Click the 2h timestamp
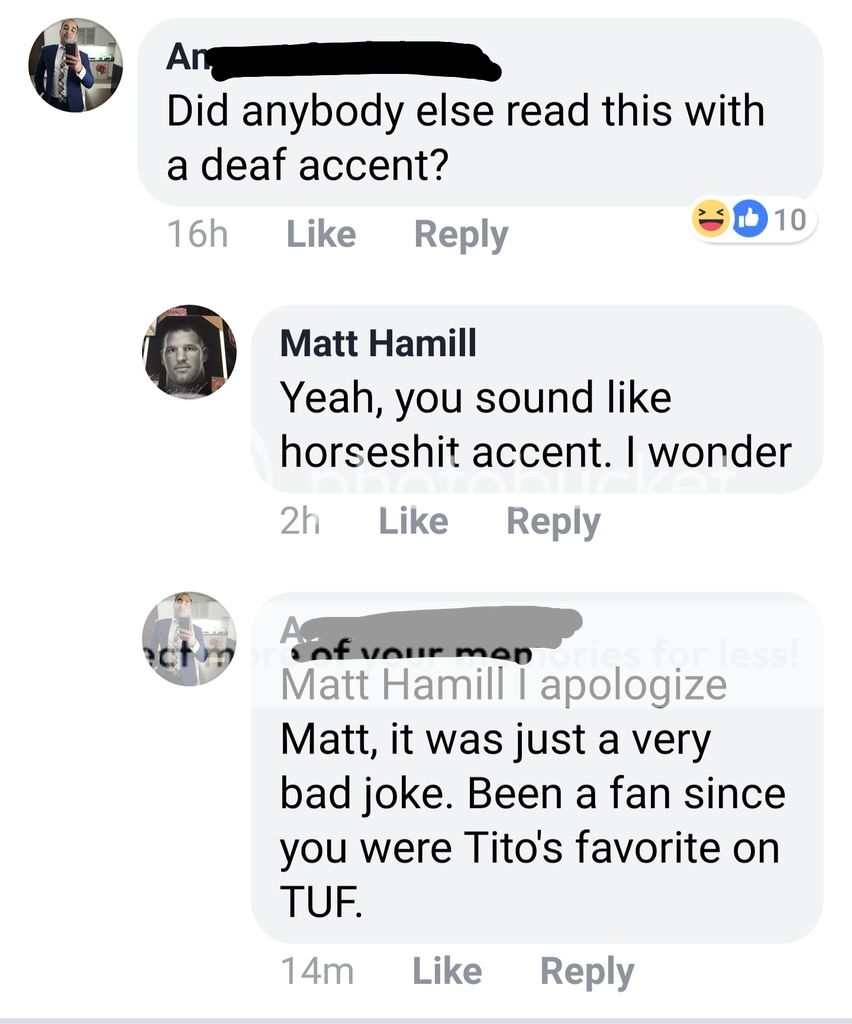 click(300, 521)
